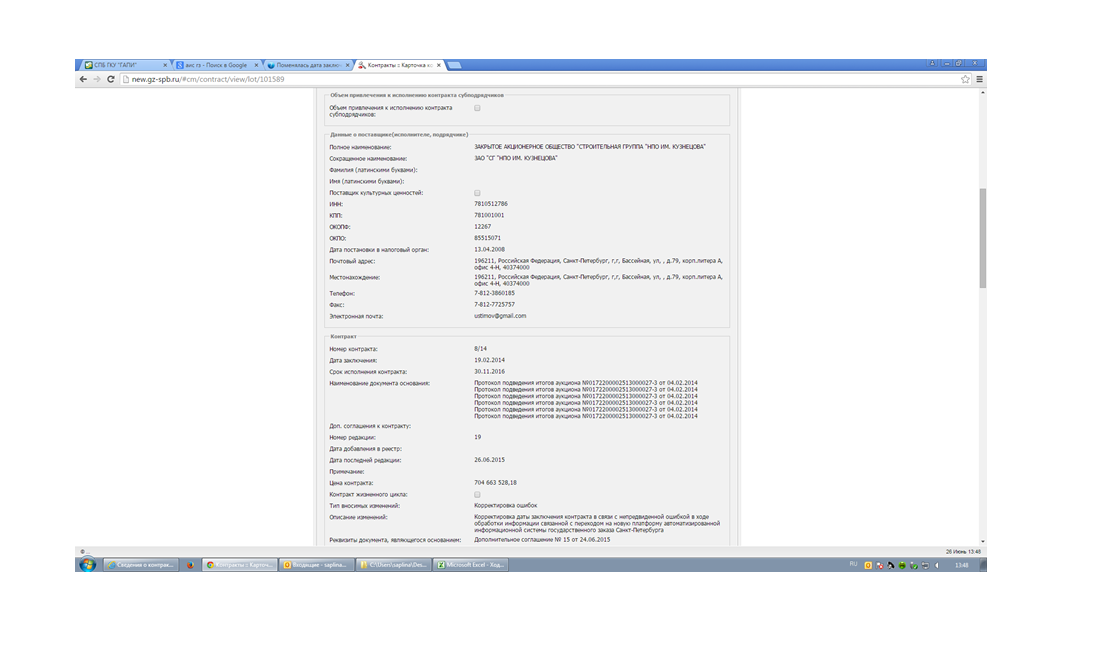Toggle 'Контракт жизненного цикла' checkbox
The image size is (1116, 654).
[478, 495]
